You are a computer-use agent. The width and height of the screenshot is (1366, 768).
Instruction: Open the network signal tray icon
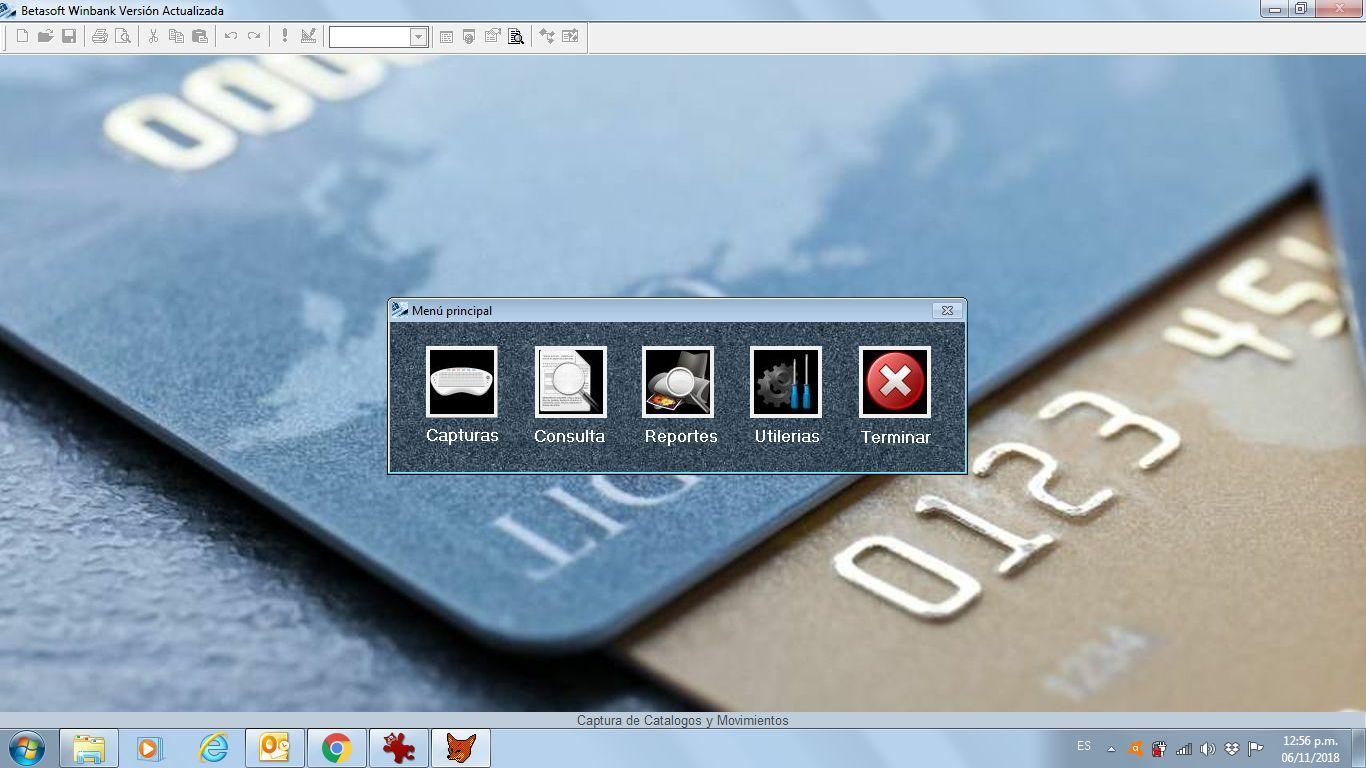[x=1184, y=748]
